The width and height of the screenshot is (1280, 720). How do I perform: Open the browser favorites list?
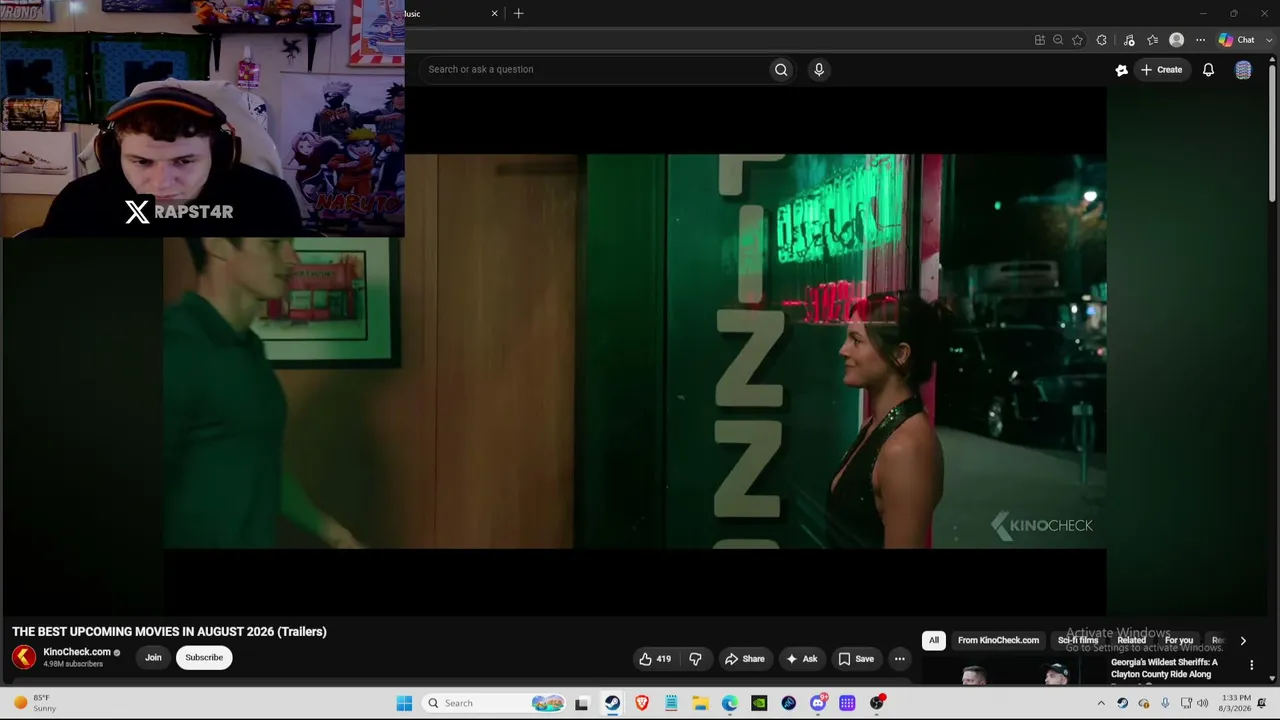tap(1153, 40)
